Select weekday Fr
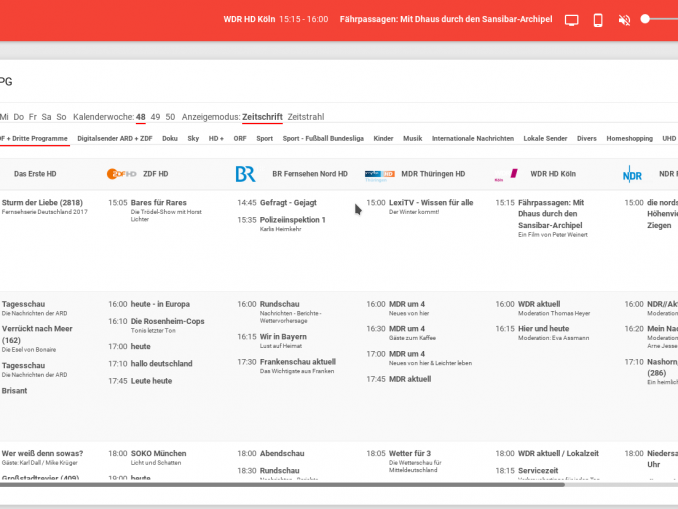The height and width of the screenshot is (509, 678). point(33,117)
